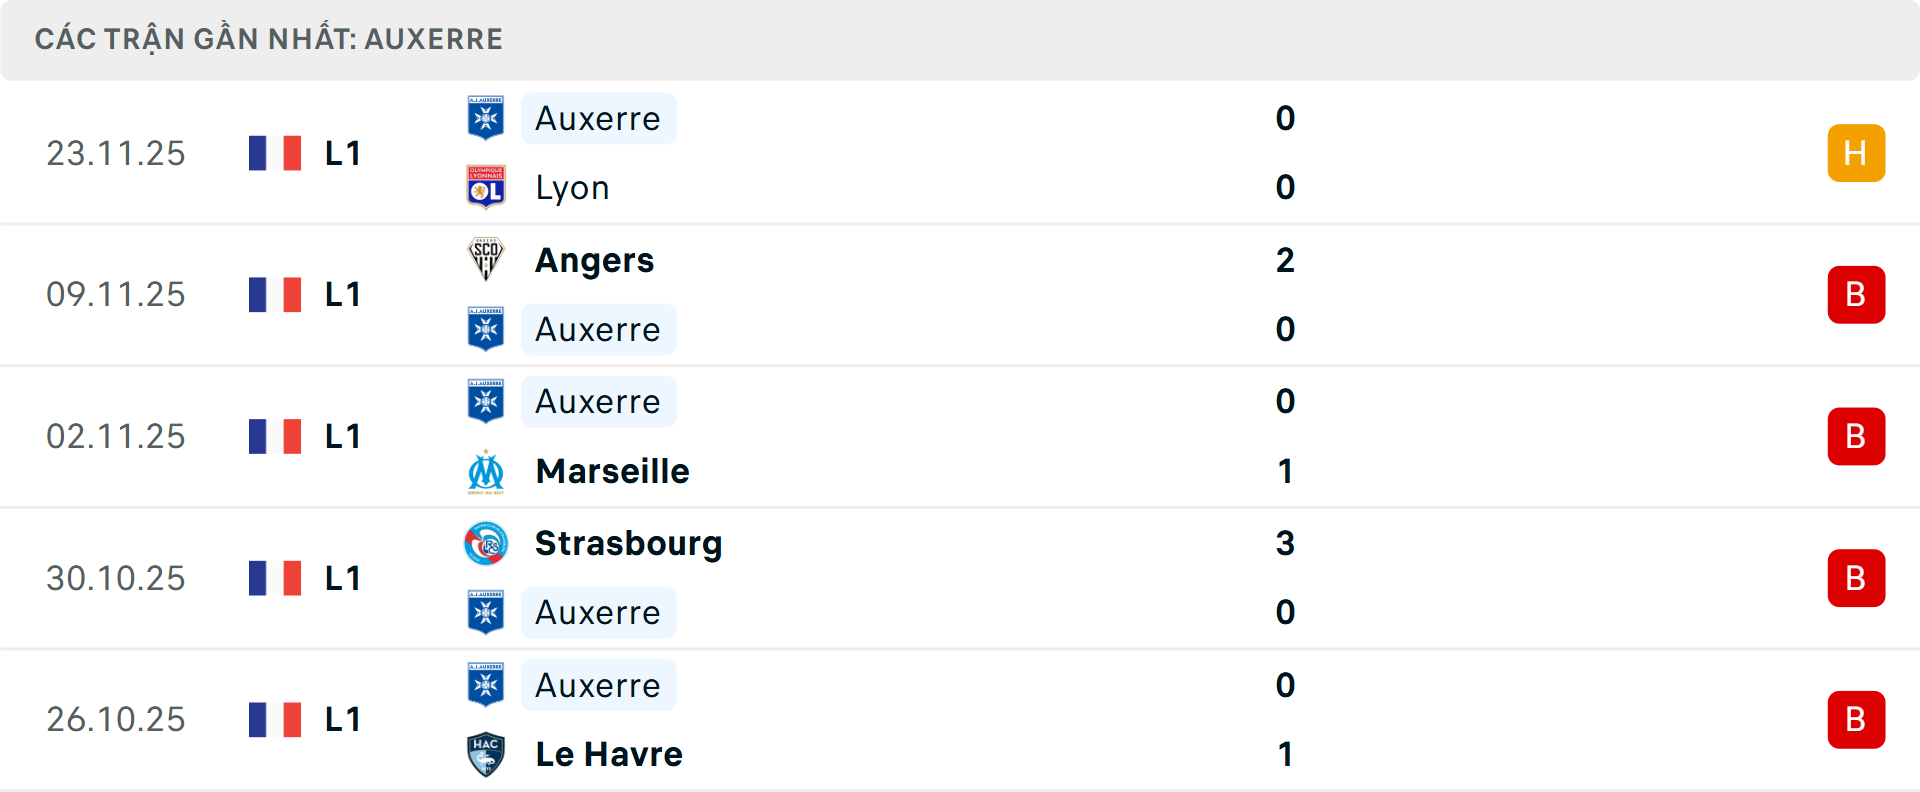The width and height of the screenshot is (1920, 792).
Task: Open the Le Havre team link
Action: click(609, 754)
